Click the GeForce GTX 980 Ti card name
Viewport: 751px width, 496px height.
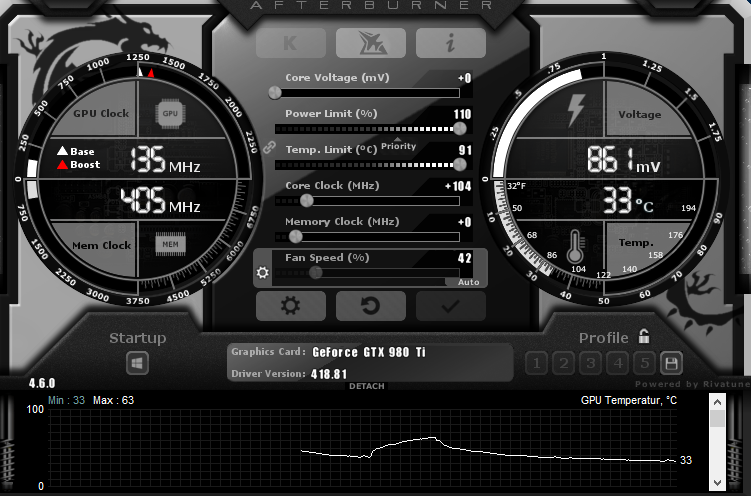(x=369, y=352)
